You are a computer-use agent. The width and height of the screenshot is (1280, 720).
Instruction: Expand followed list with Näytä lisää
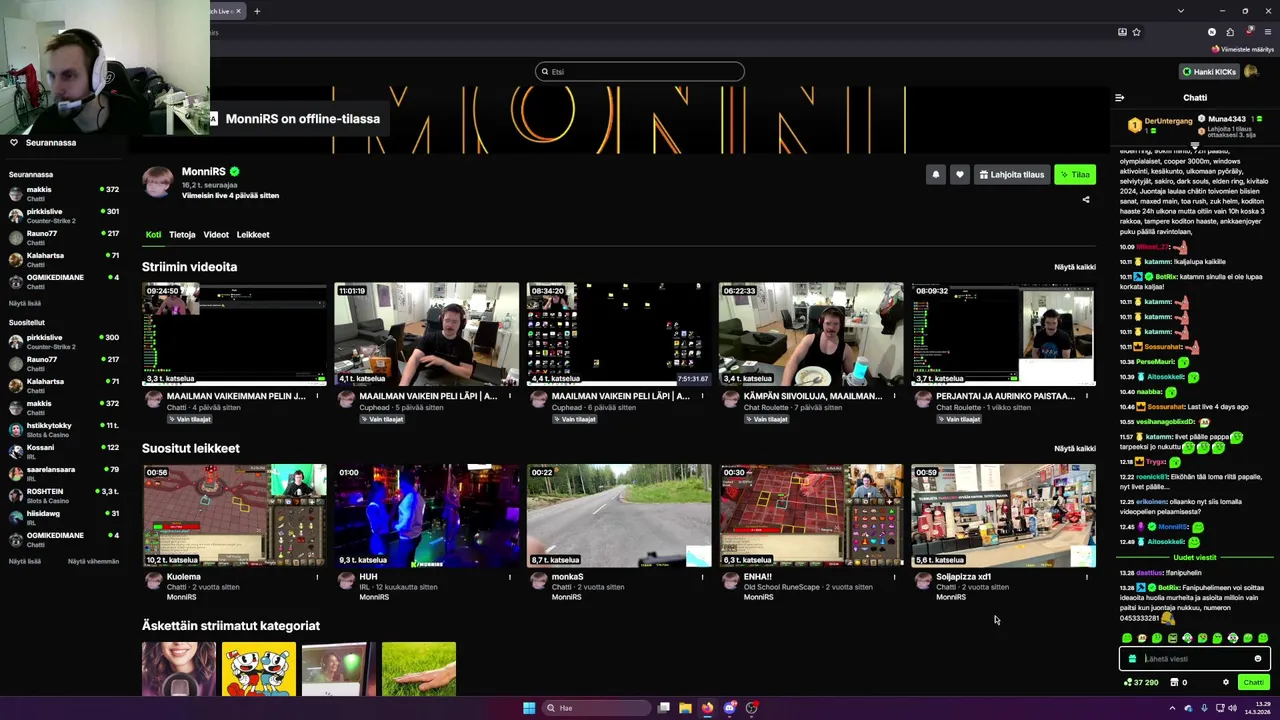click(x=25, y=303)
